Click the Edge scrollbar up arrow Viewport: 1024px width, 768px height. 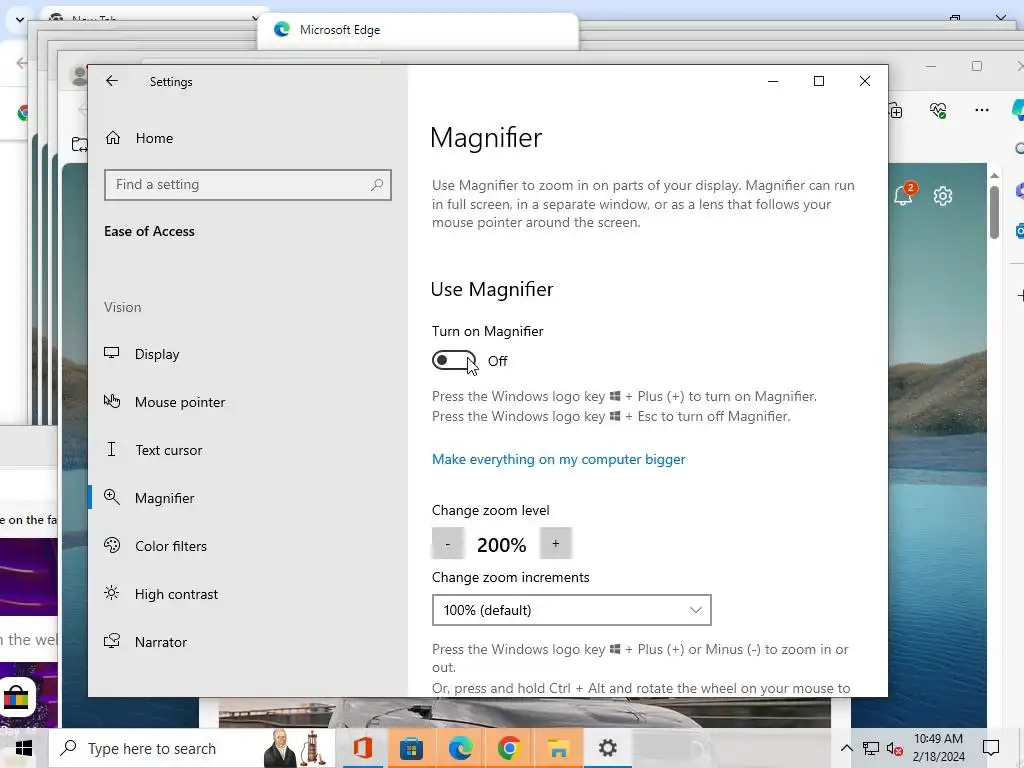click(x=994, y=175)
